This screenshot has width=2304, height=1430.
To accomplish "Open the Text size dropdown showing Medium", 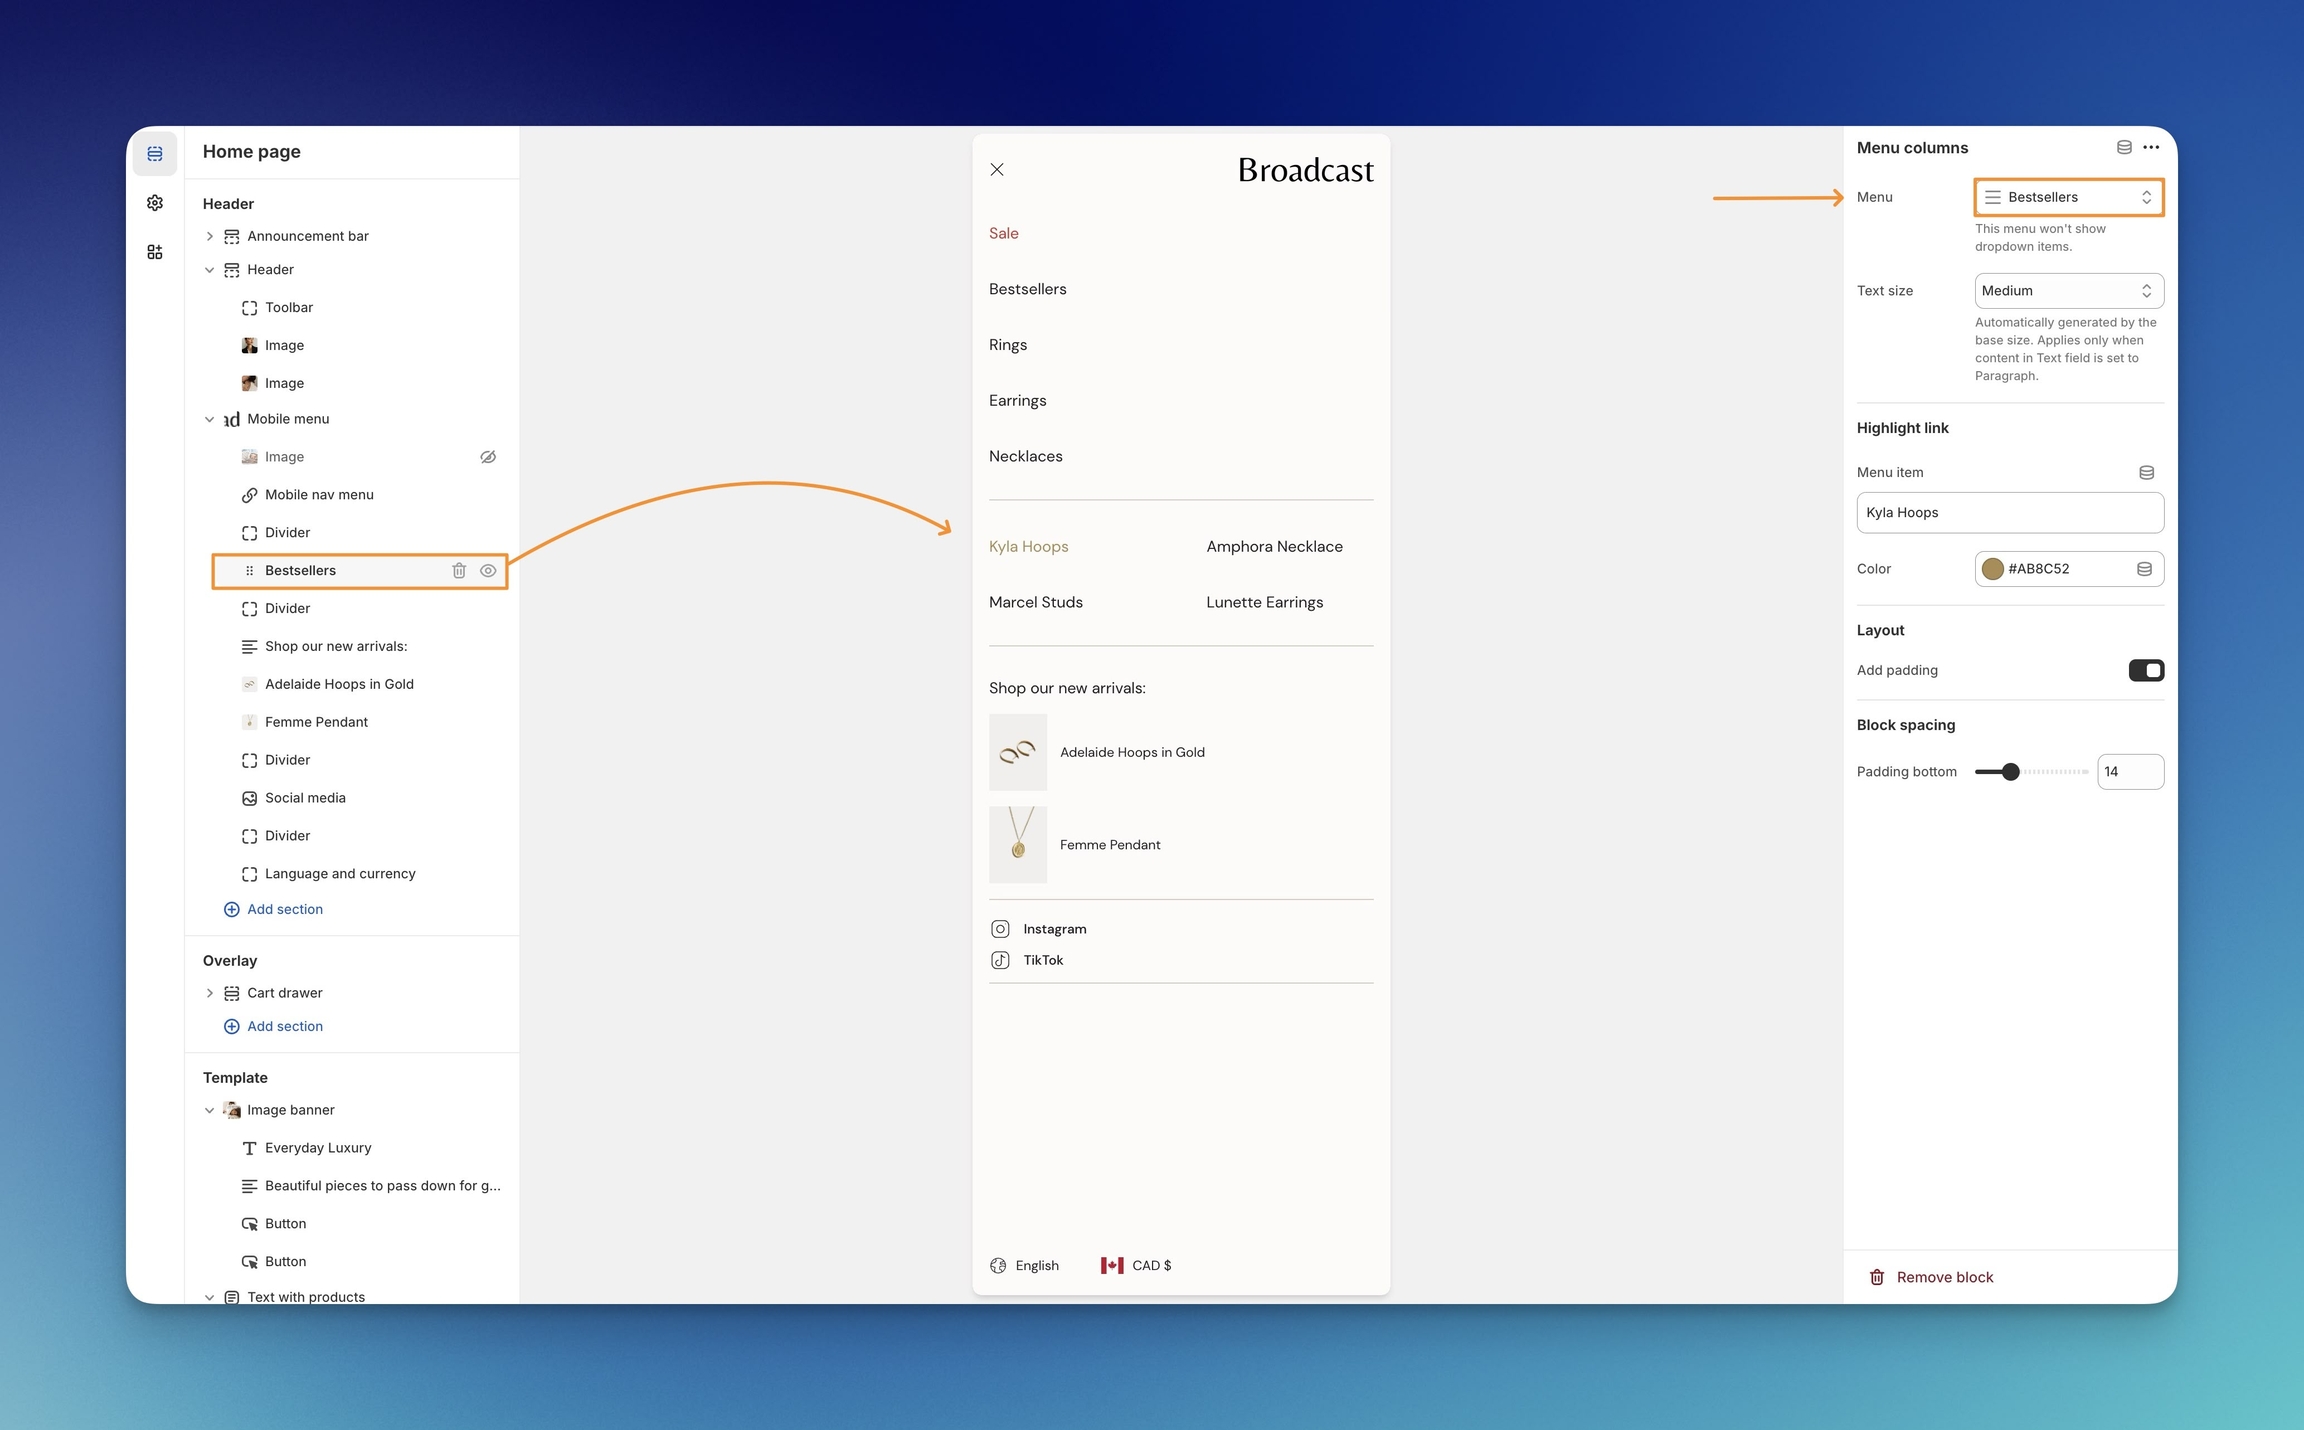I will point(2068,291).
